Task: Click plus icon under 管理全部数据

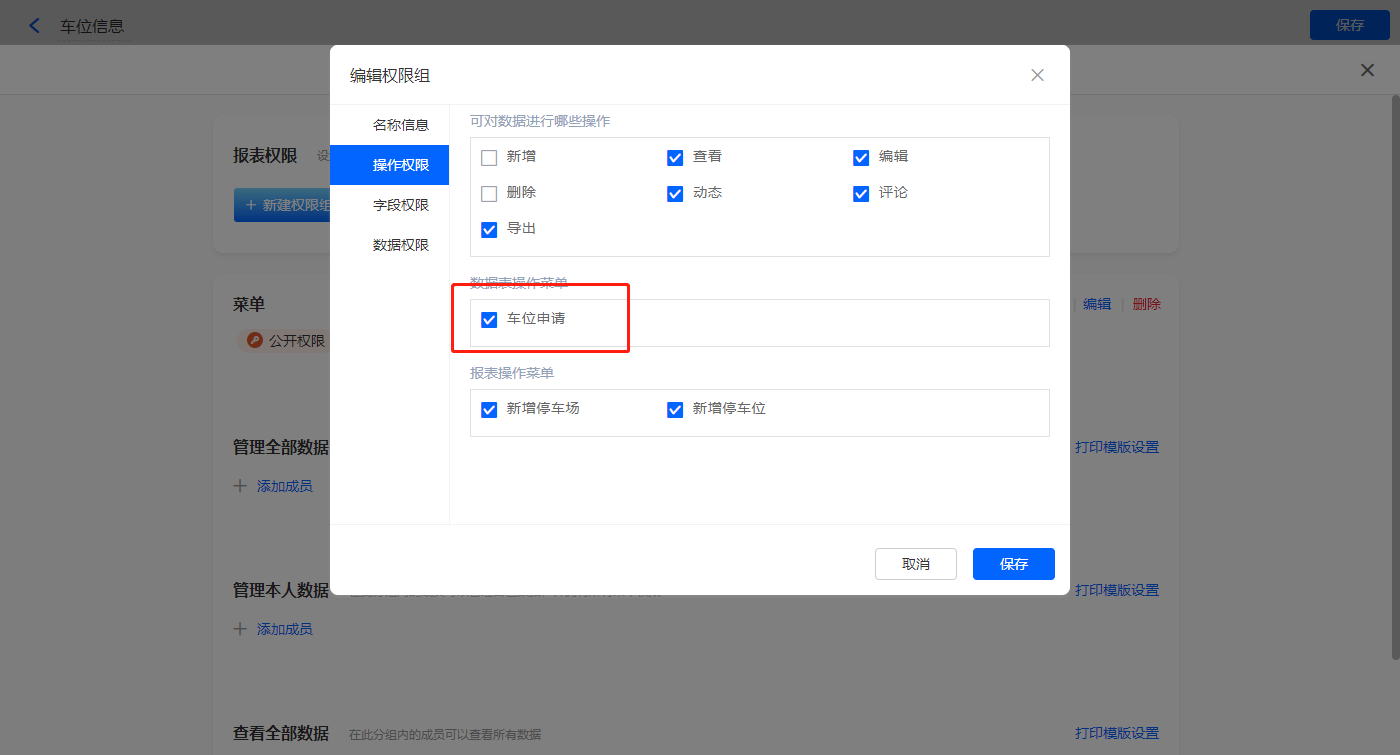Action: [240, 486]
